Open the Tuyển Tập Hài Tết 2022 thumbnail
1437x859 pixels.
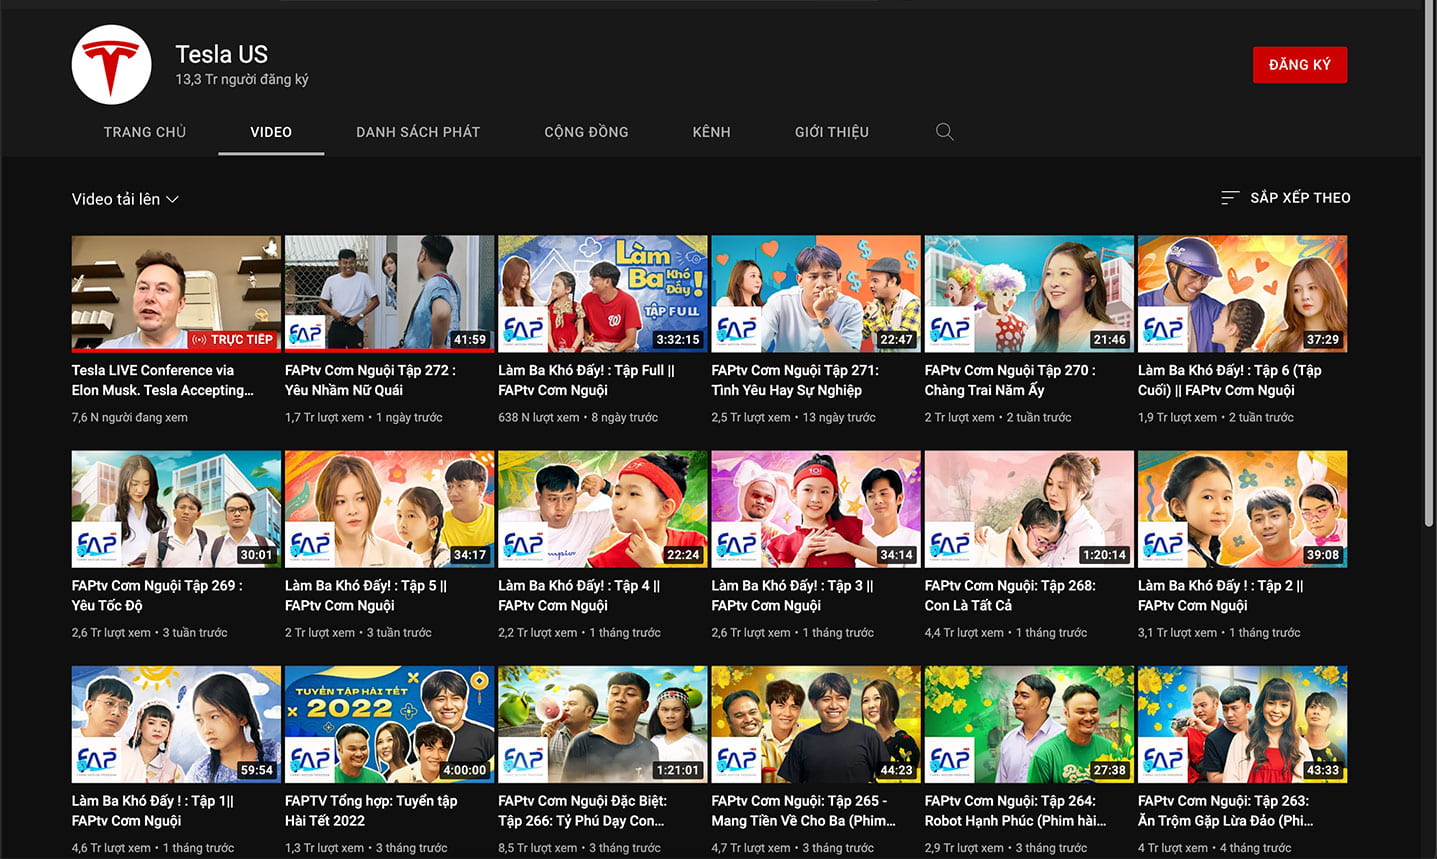[389, 723]
